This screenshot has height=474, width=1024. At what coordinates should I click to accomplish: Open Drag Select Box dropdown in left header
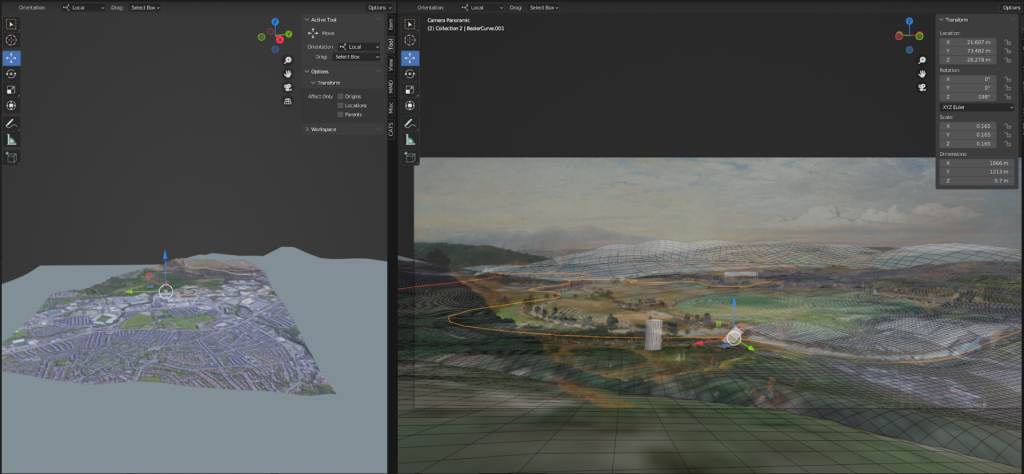pyautogui.click(x=143, y=7)
